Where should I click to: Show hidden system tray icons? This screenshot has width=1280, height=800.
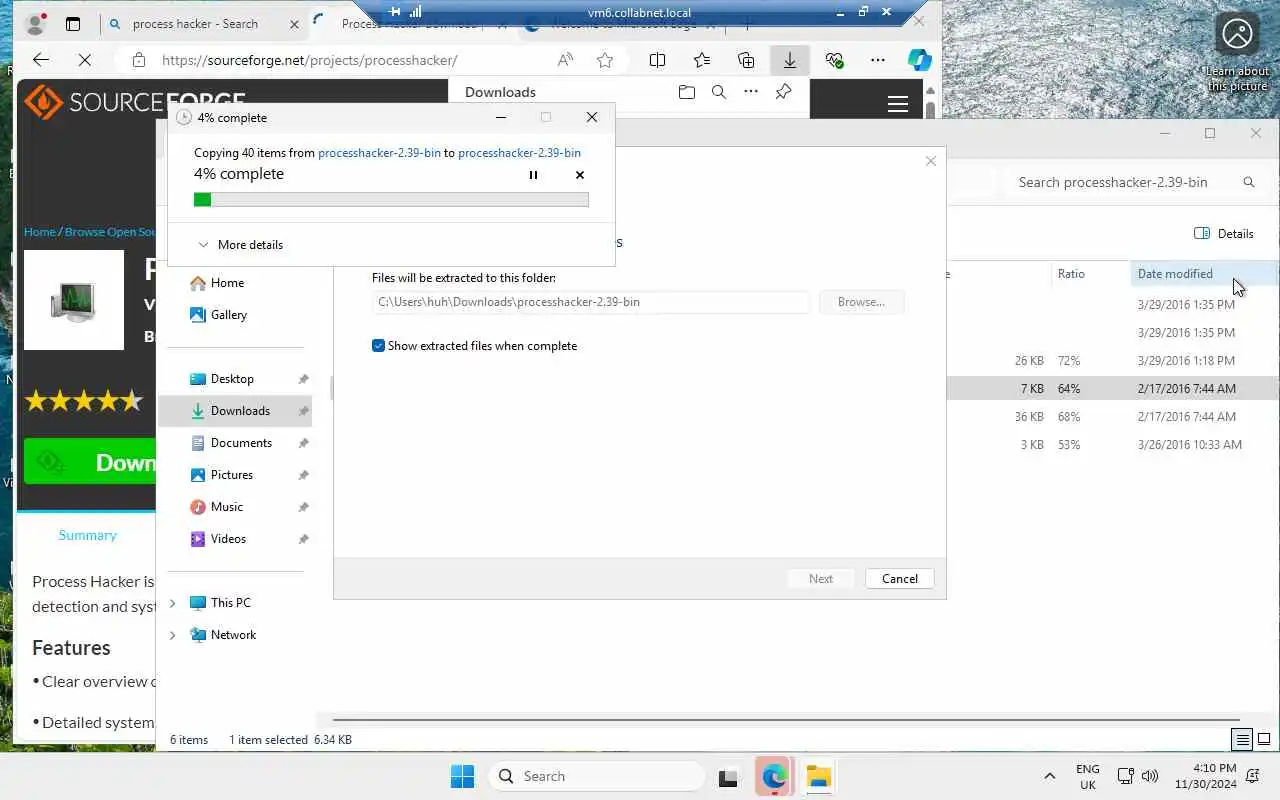click(1049, 776)
